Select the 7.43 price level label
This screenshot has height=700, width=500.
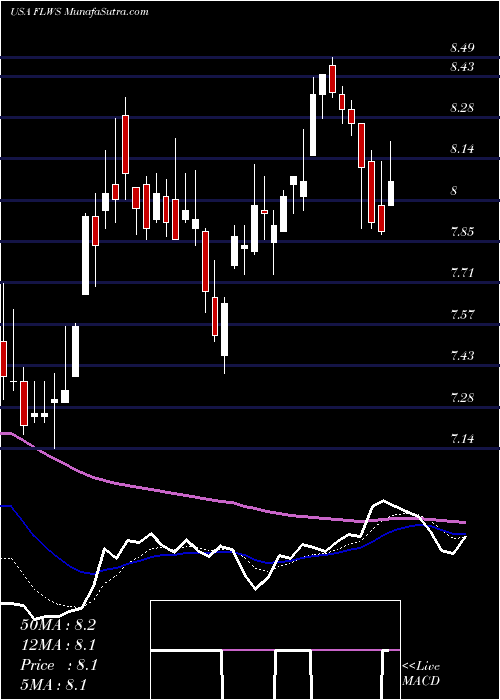(x=462, y=356)
